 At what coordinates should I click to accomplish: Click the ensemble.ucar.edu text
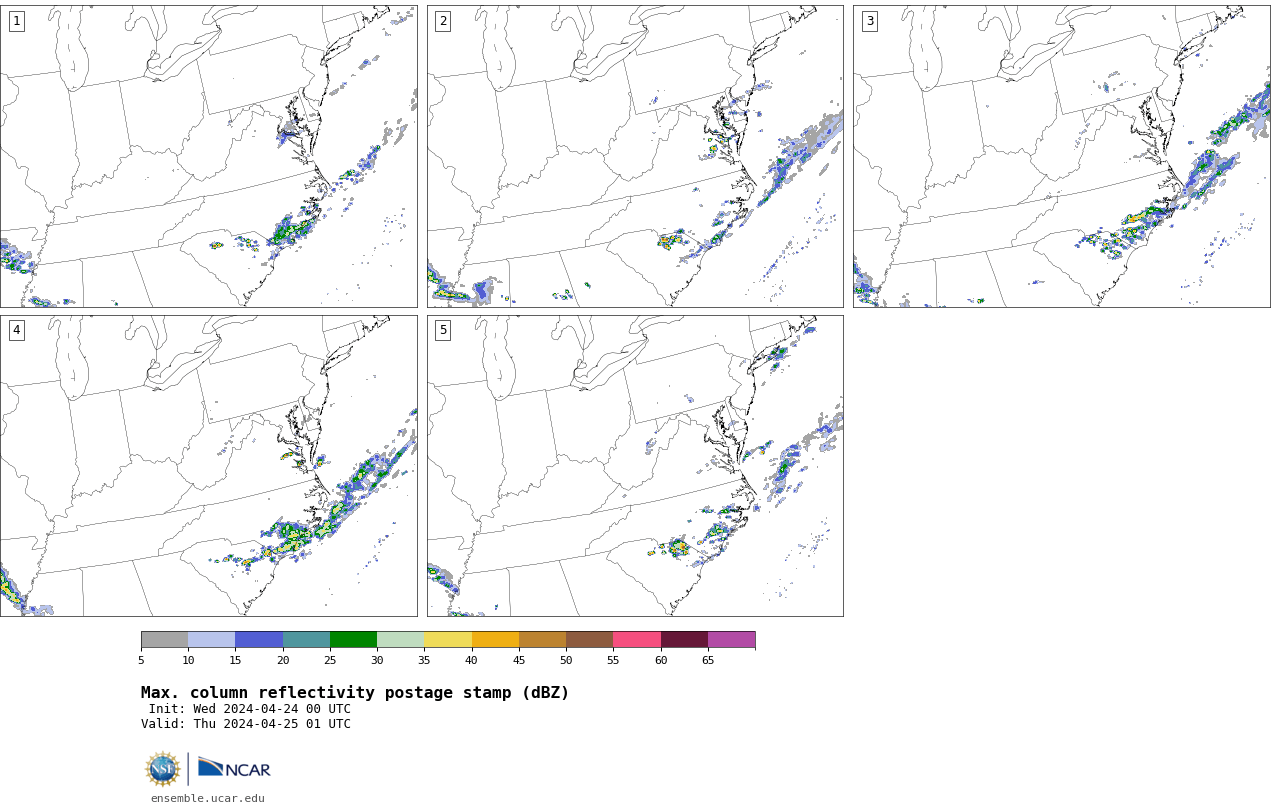[x=208, y=798]
